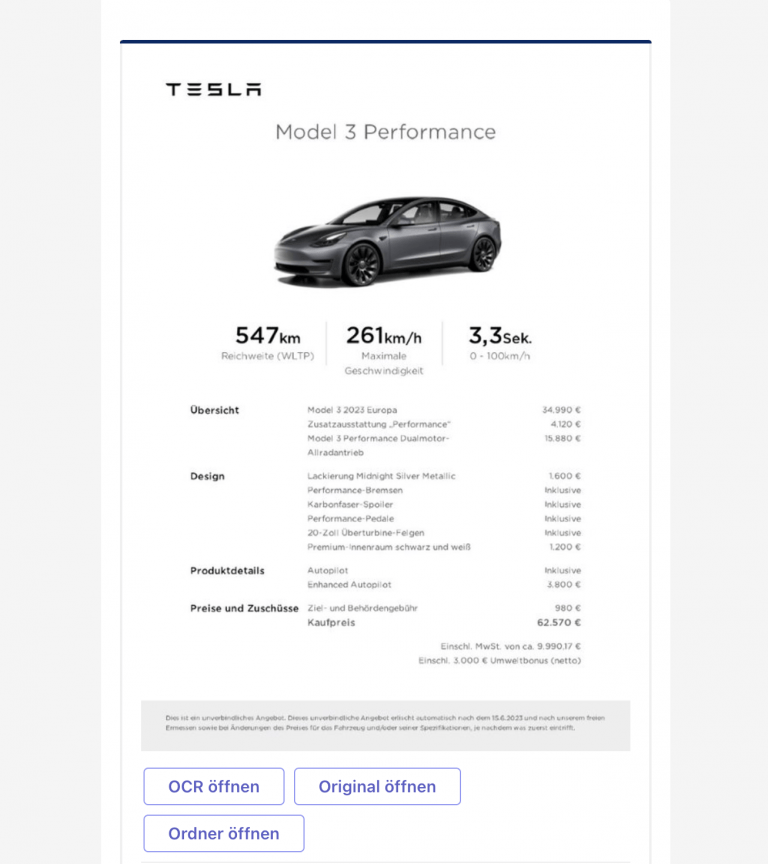This screenshot has height=864, width=768.
Task: Click the gray disclaimer text box
Action: tap(386, 726)
